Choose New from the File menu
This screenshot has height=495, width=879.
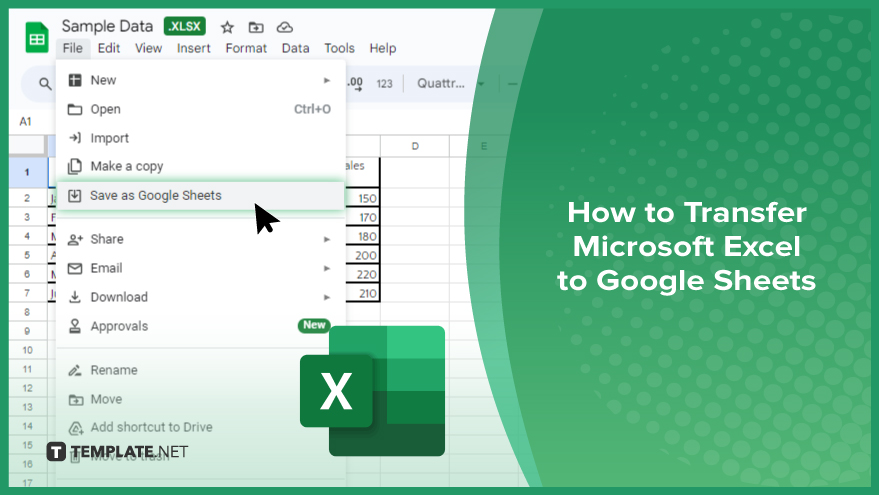click(x=201, y=80)
